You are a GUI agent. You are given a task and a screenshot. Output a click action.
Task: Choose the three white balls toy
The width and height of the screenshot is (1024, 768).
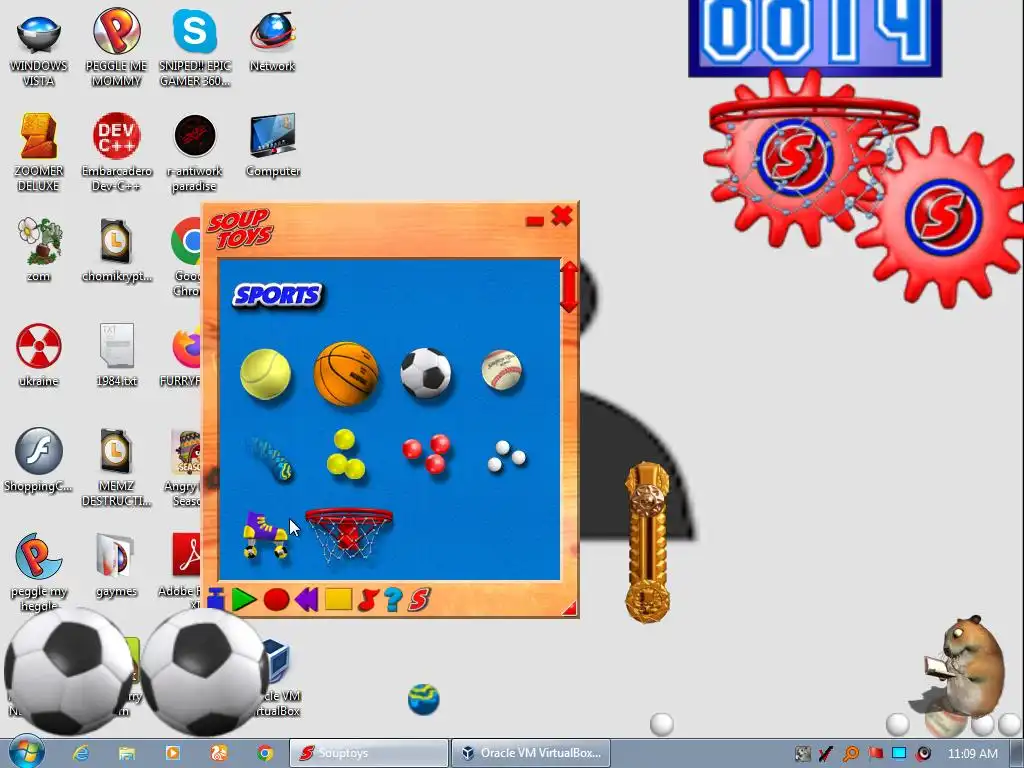pyautogui.click(x=507, y=456)
